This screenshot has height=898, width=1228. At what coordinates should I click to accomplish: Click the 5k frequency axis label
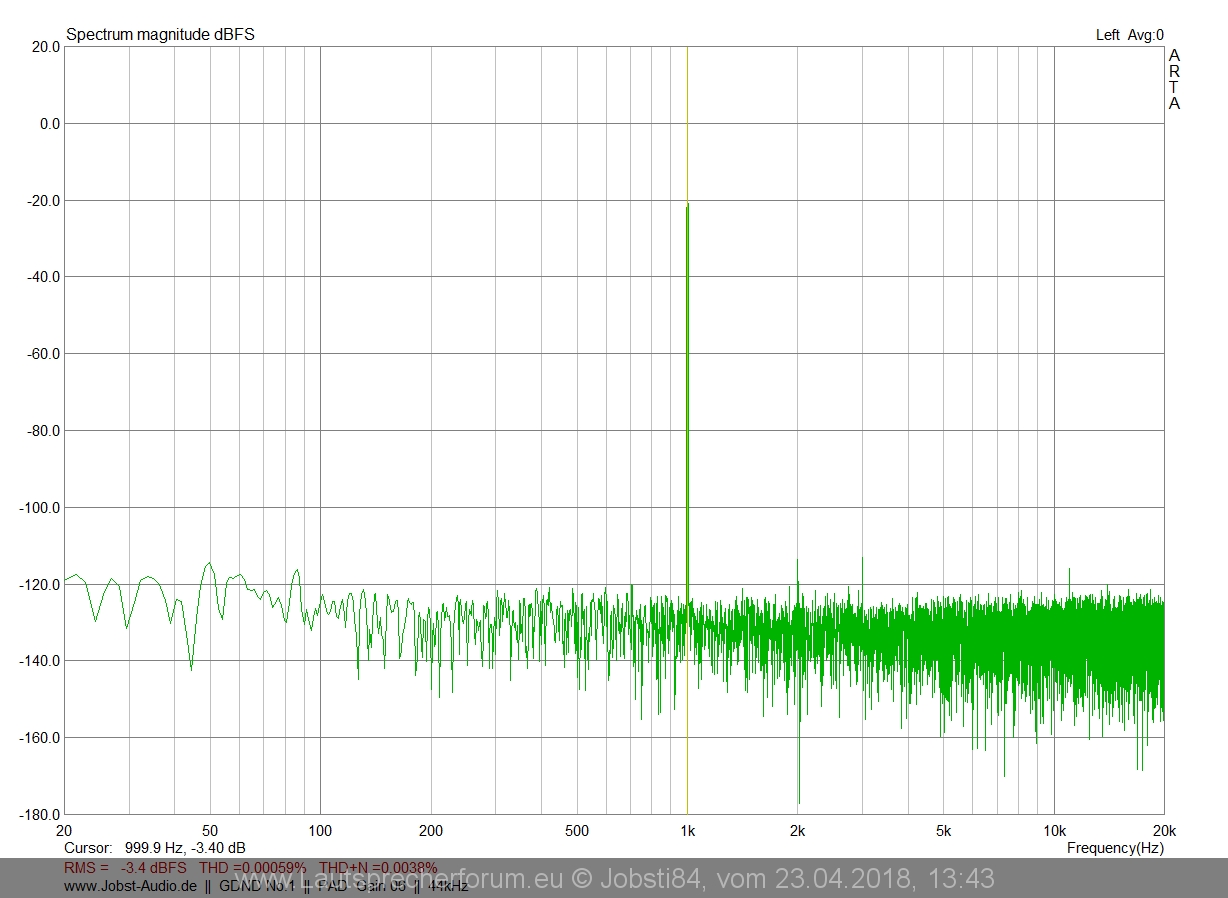(x=944, y=831)
